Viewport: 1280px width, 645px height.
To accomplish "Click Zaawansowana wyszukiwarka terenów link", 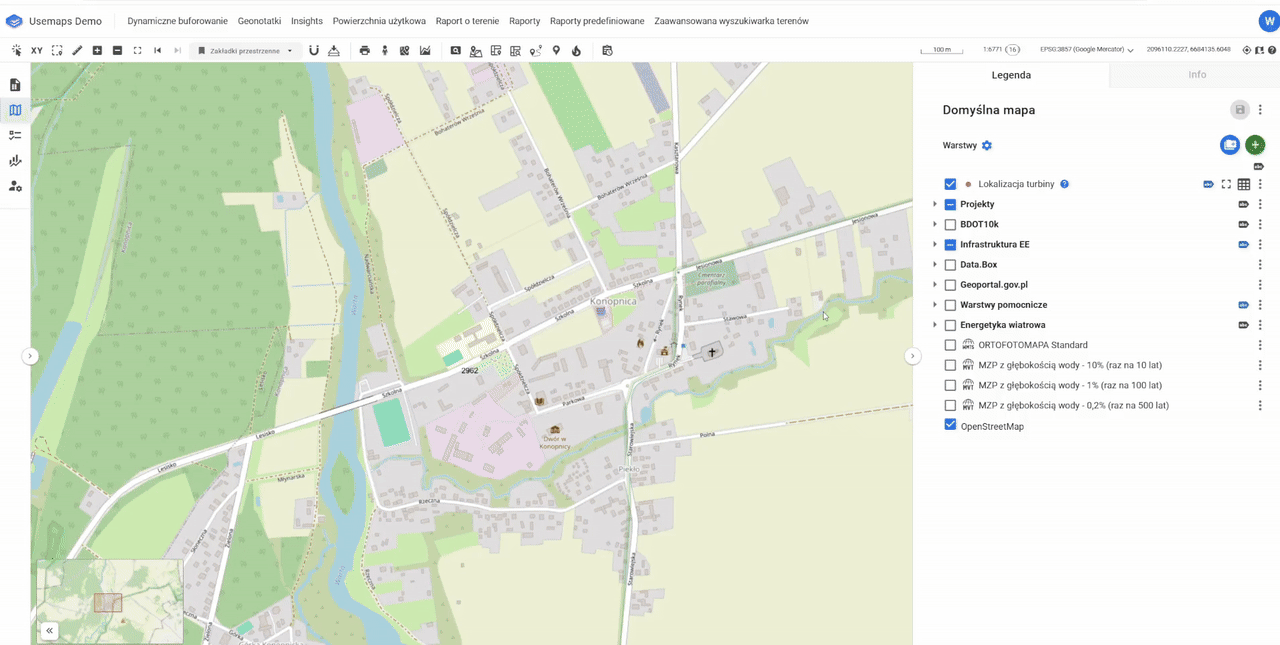I will [731, 21].
